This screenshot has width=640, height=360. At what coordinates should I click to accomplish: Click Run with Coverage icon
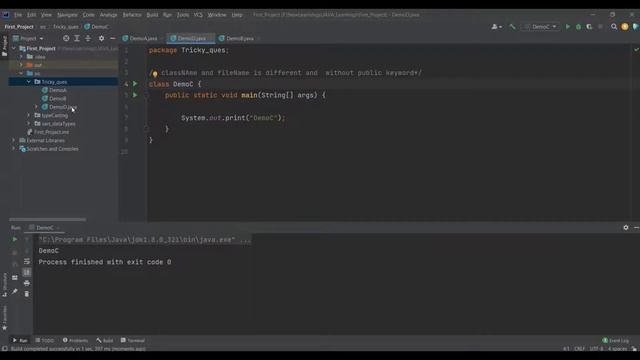(589, 27)
